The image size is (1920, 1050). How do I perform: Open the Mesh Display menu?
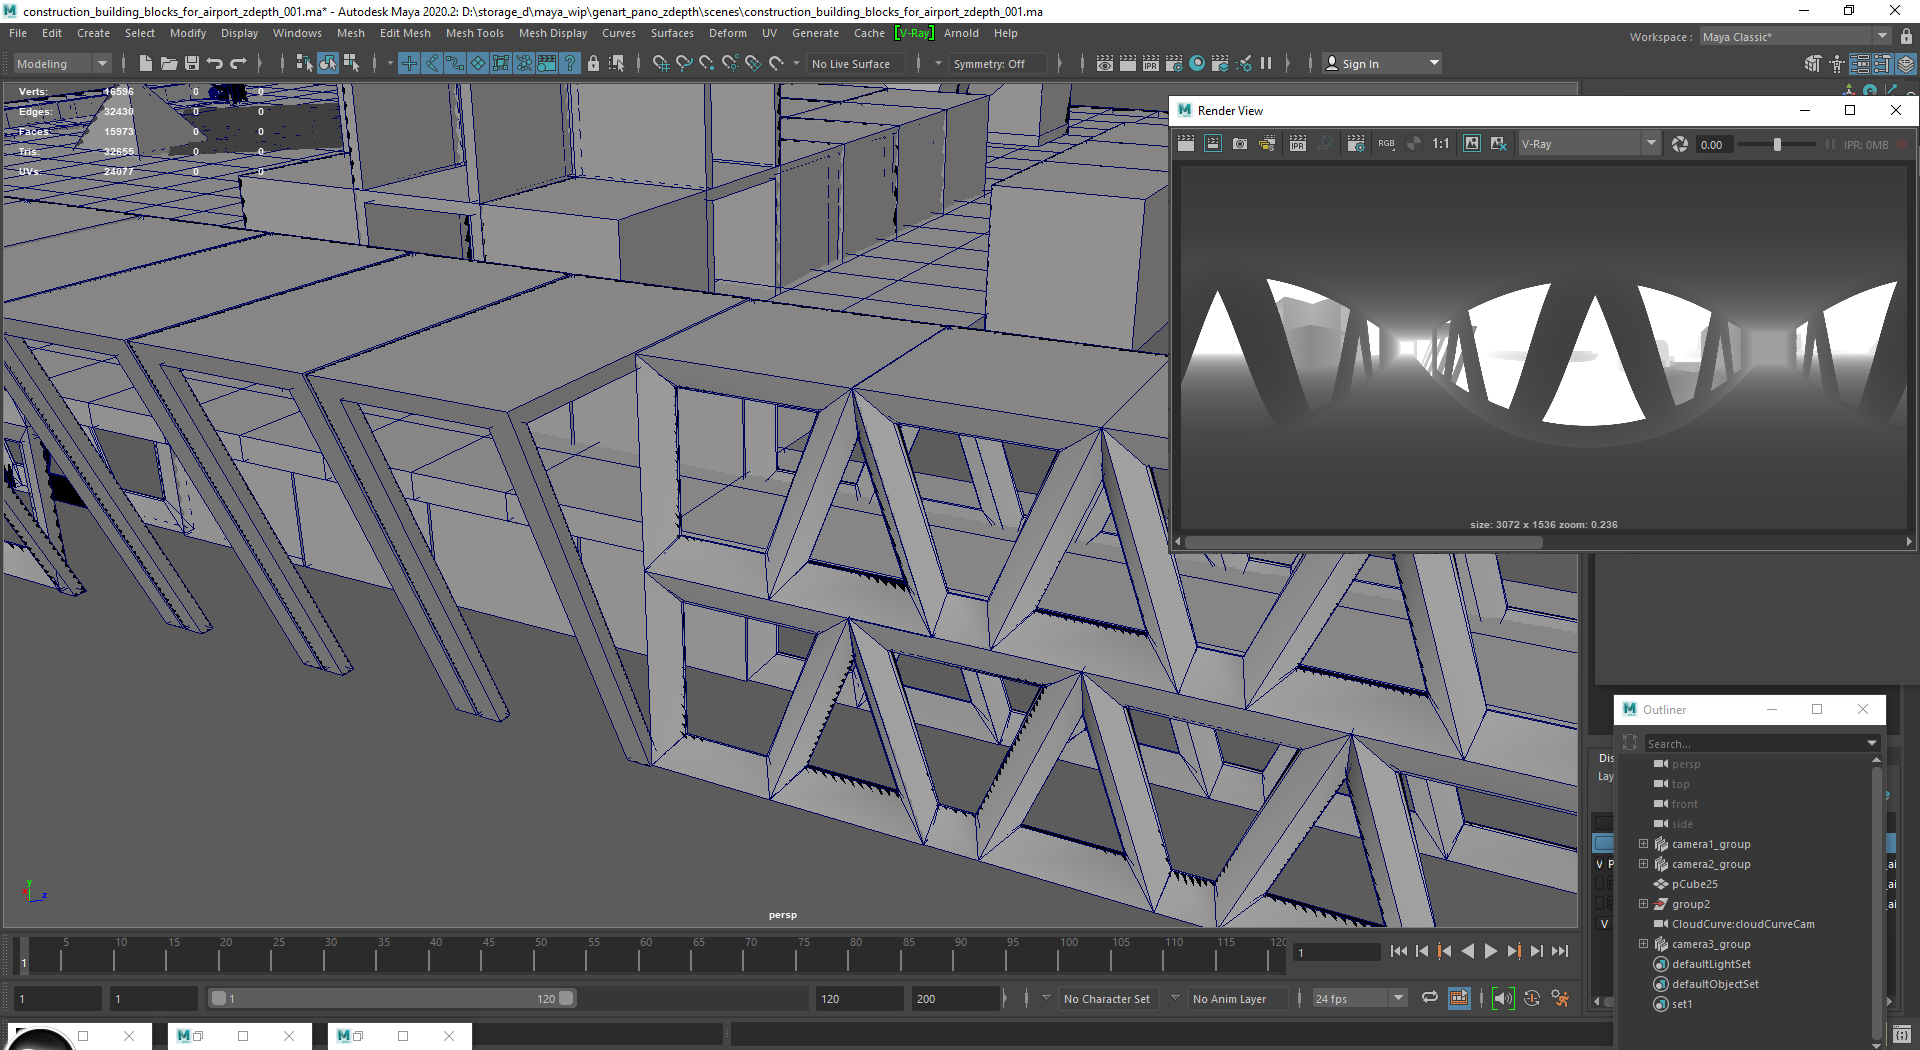click(x=553, y=33)
